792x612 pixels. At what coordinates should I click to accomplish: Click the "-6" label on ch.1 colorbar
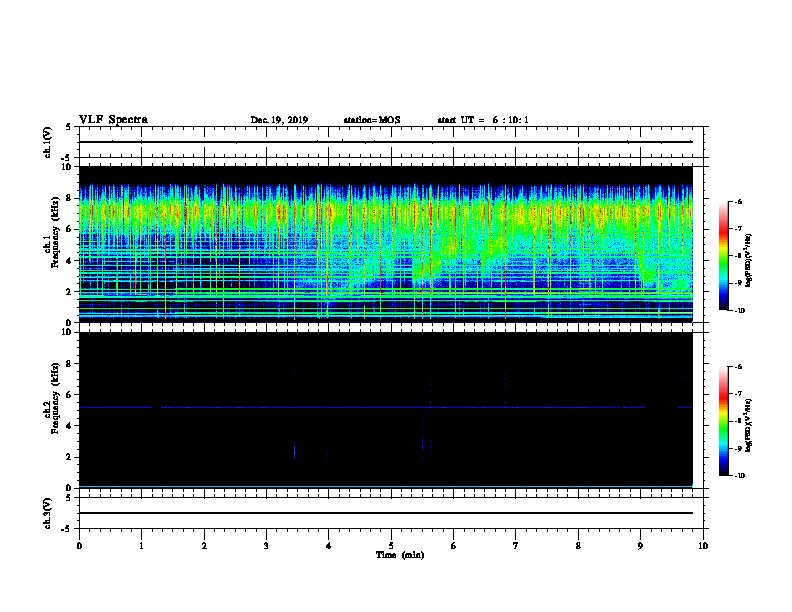tap(738, 201)
